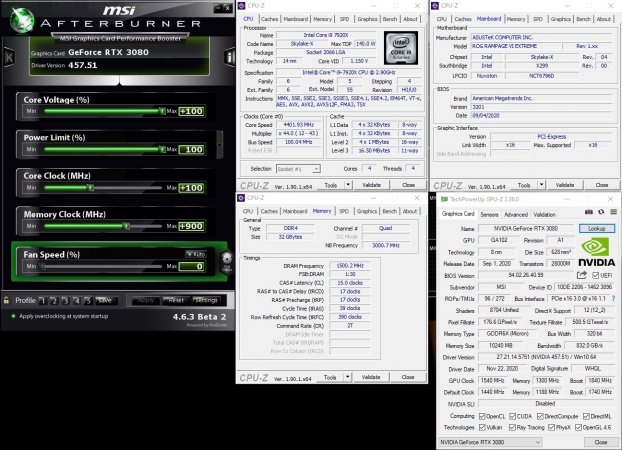Click the Afterburner Reset button
Screen dimensions: 622x450
click(x=176, y=300)
